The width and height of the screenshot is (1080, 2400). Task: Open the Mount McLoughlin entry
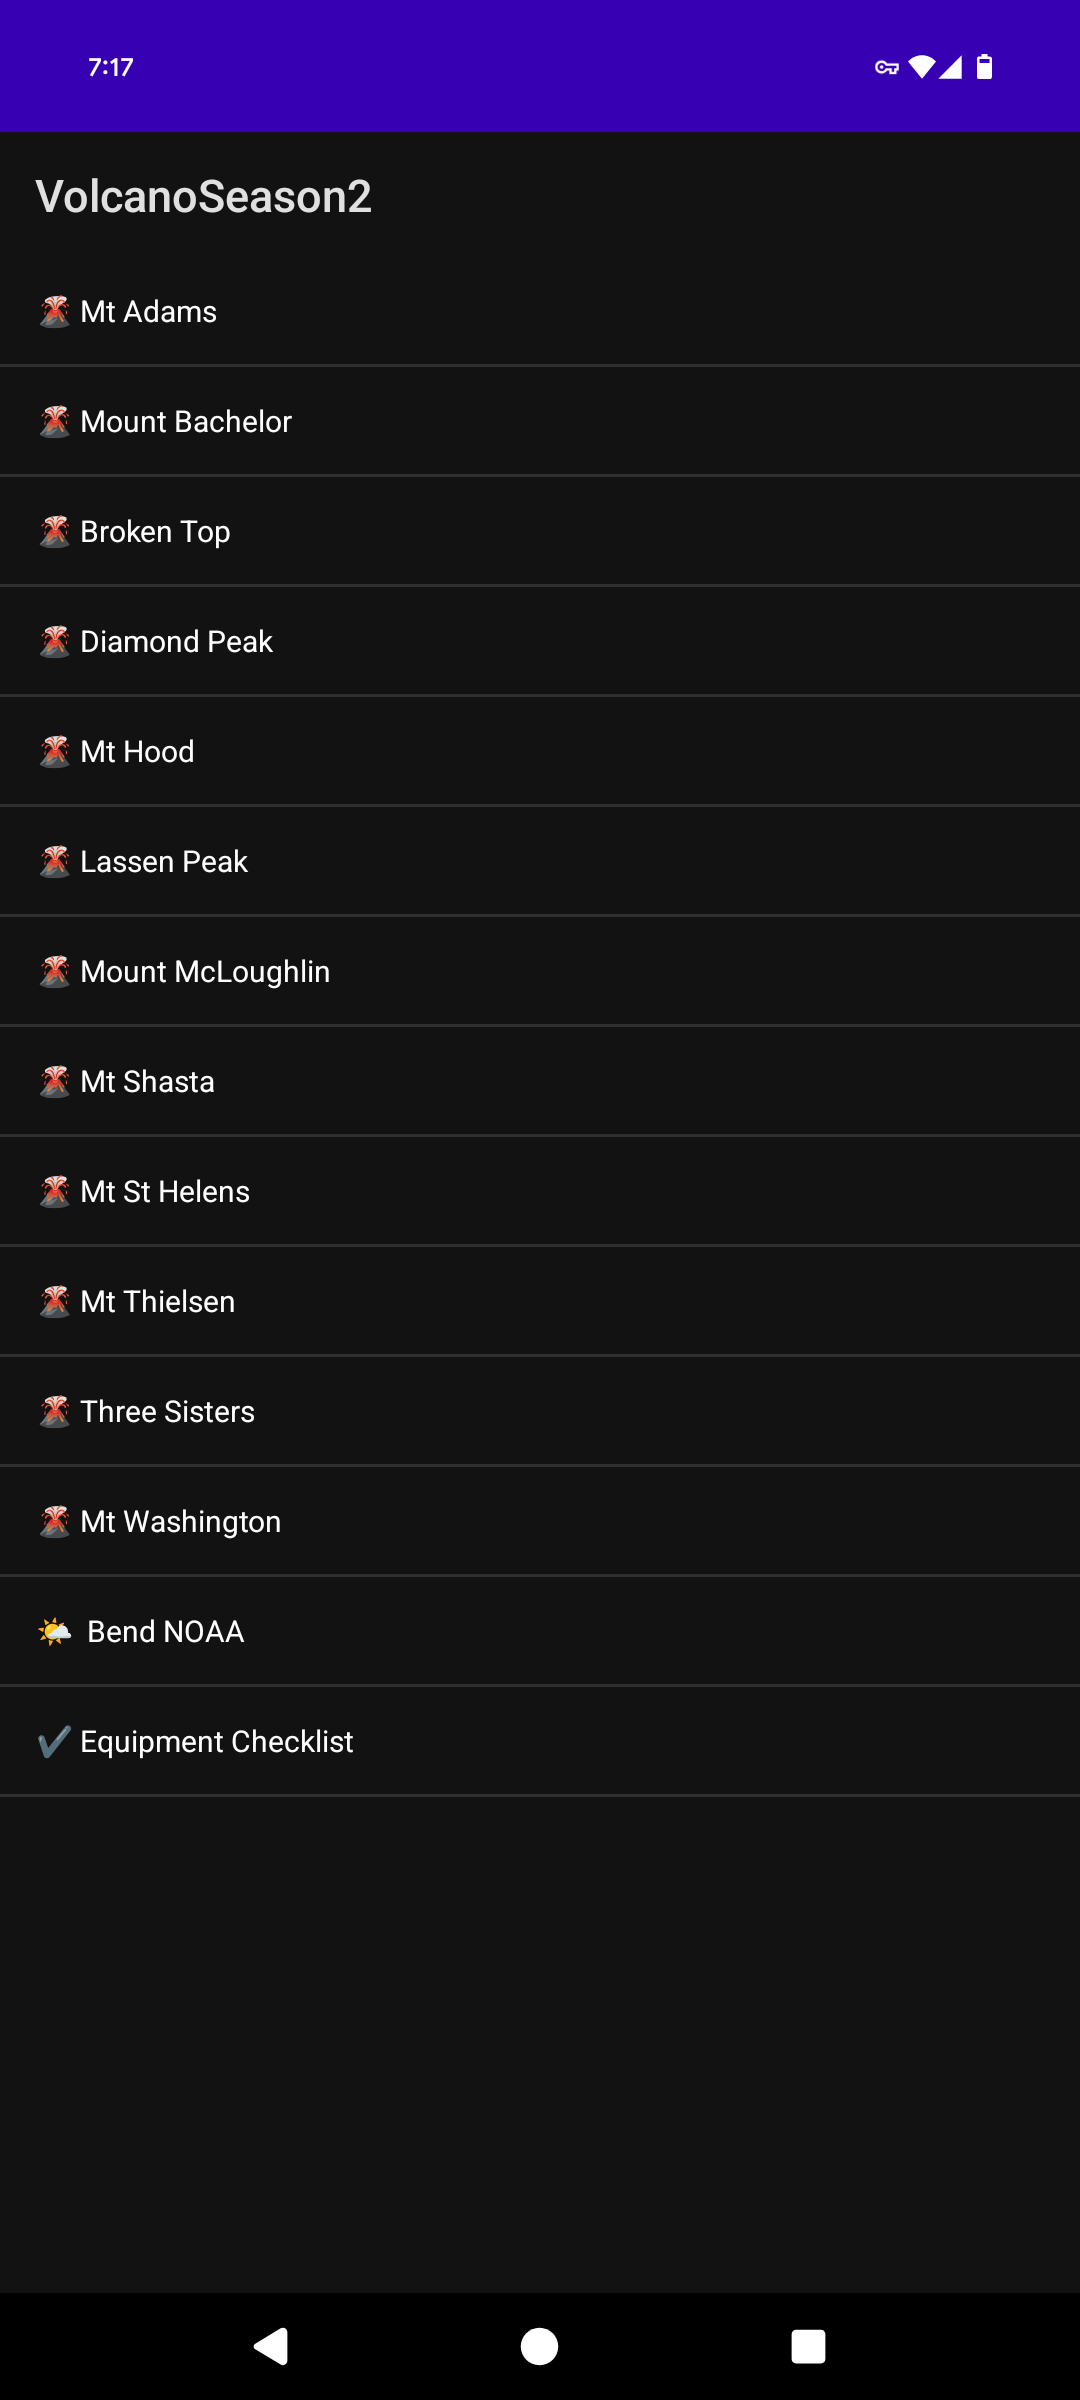205,972
